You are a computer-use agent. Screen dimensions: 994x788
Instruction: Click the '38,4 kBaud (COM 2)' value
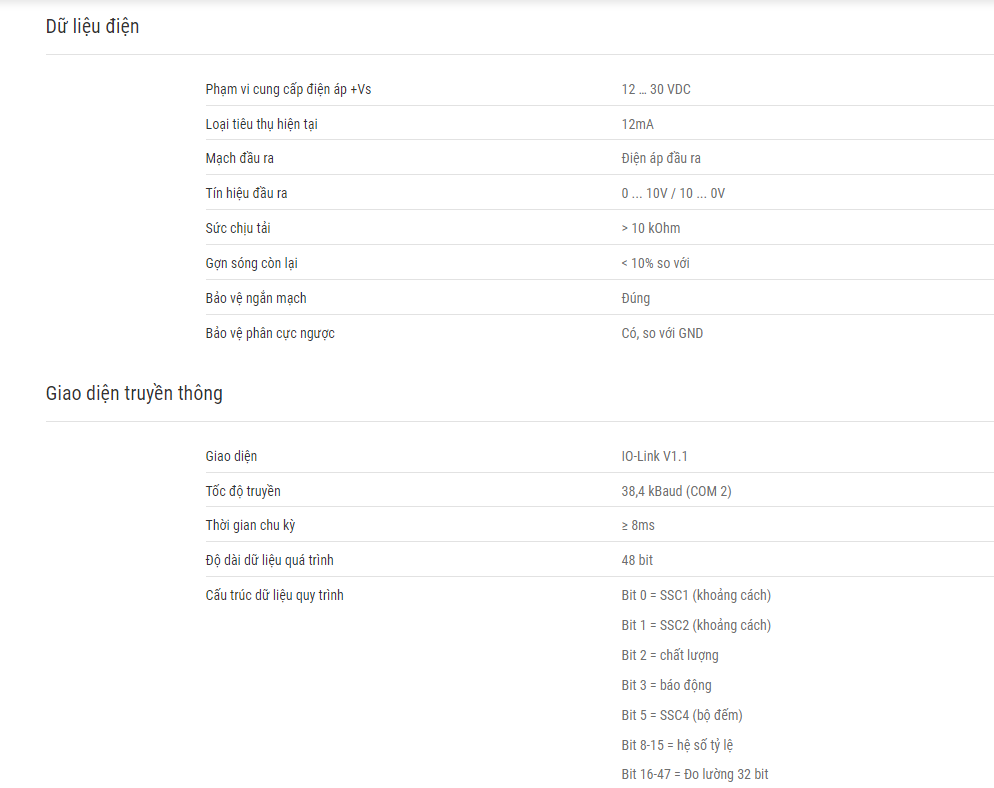pos(676,491)
